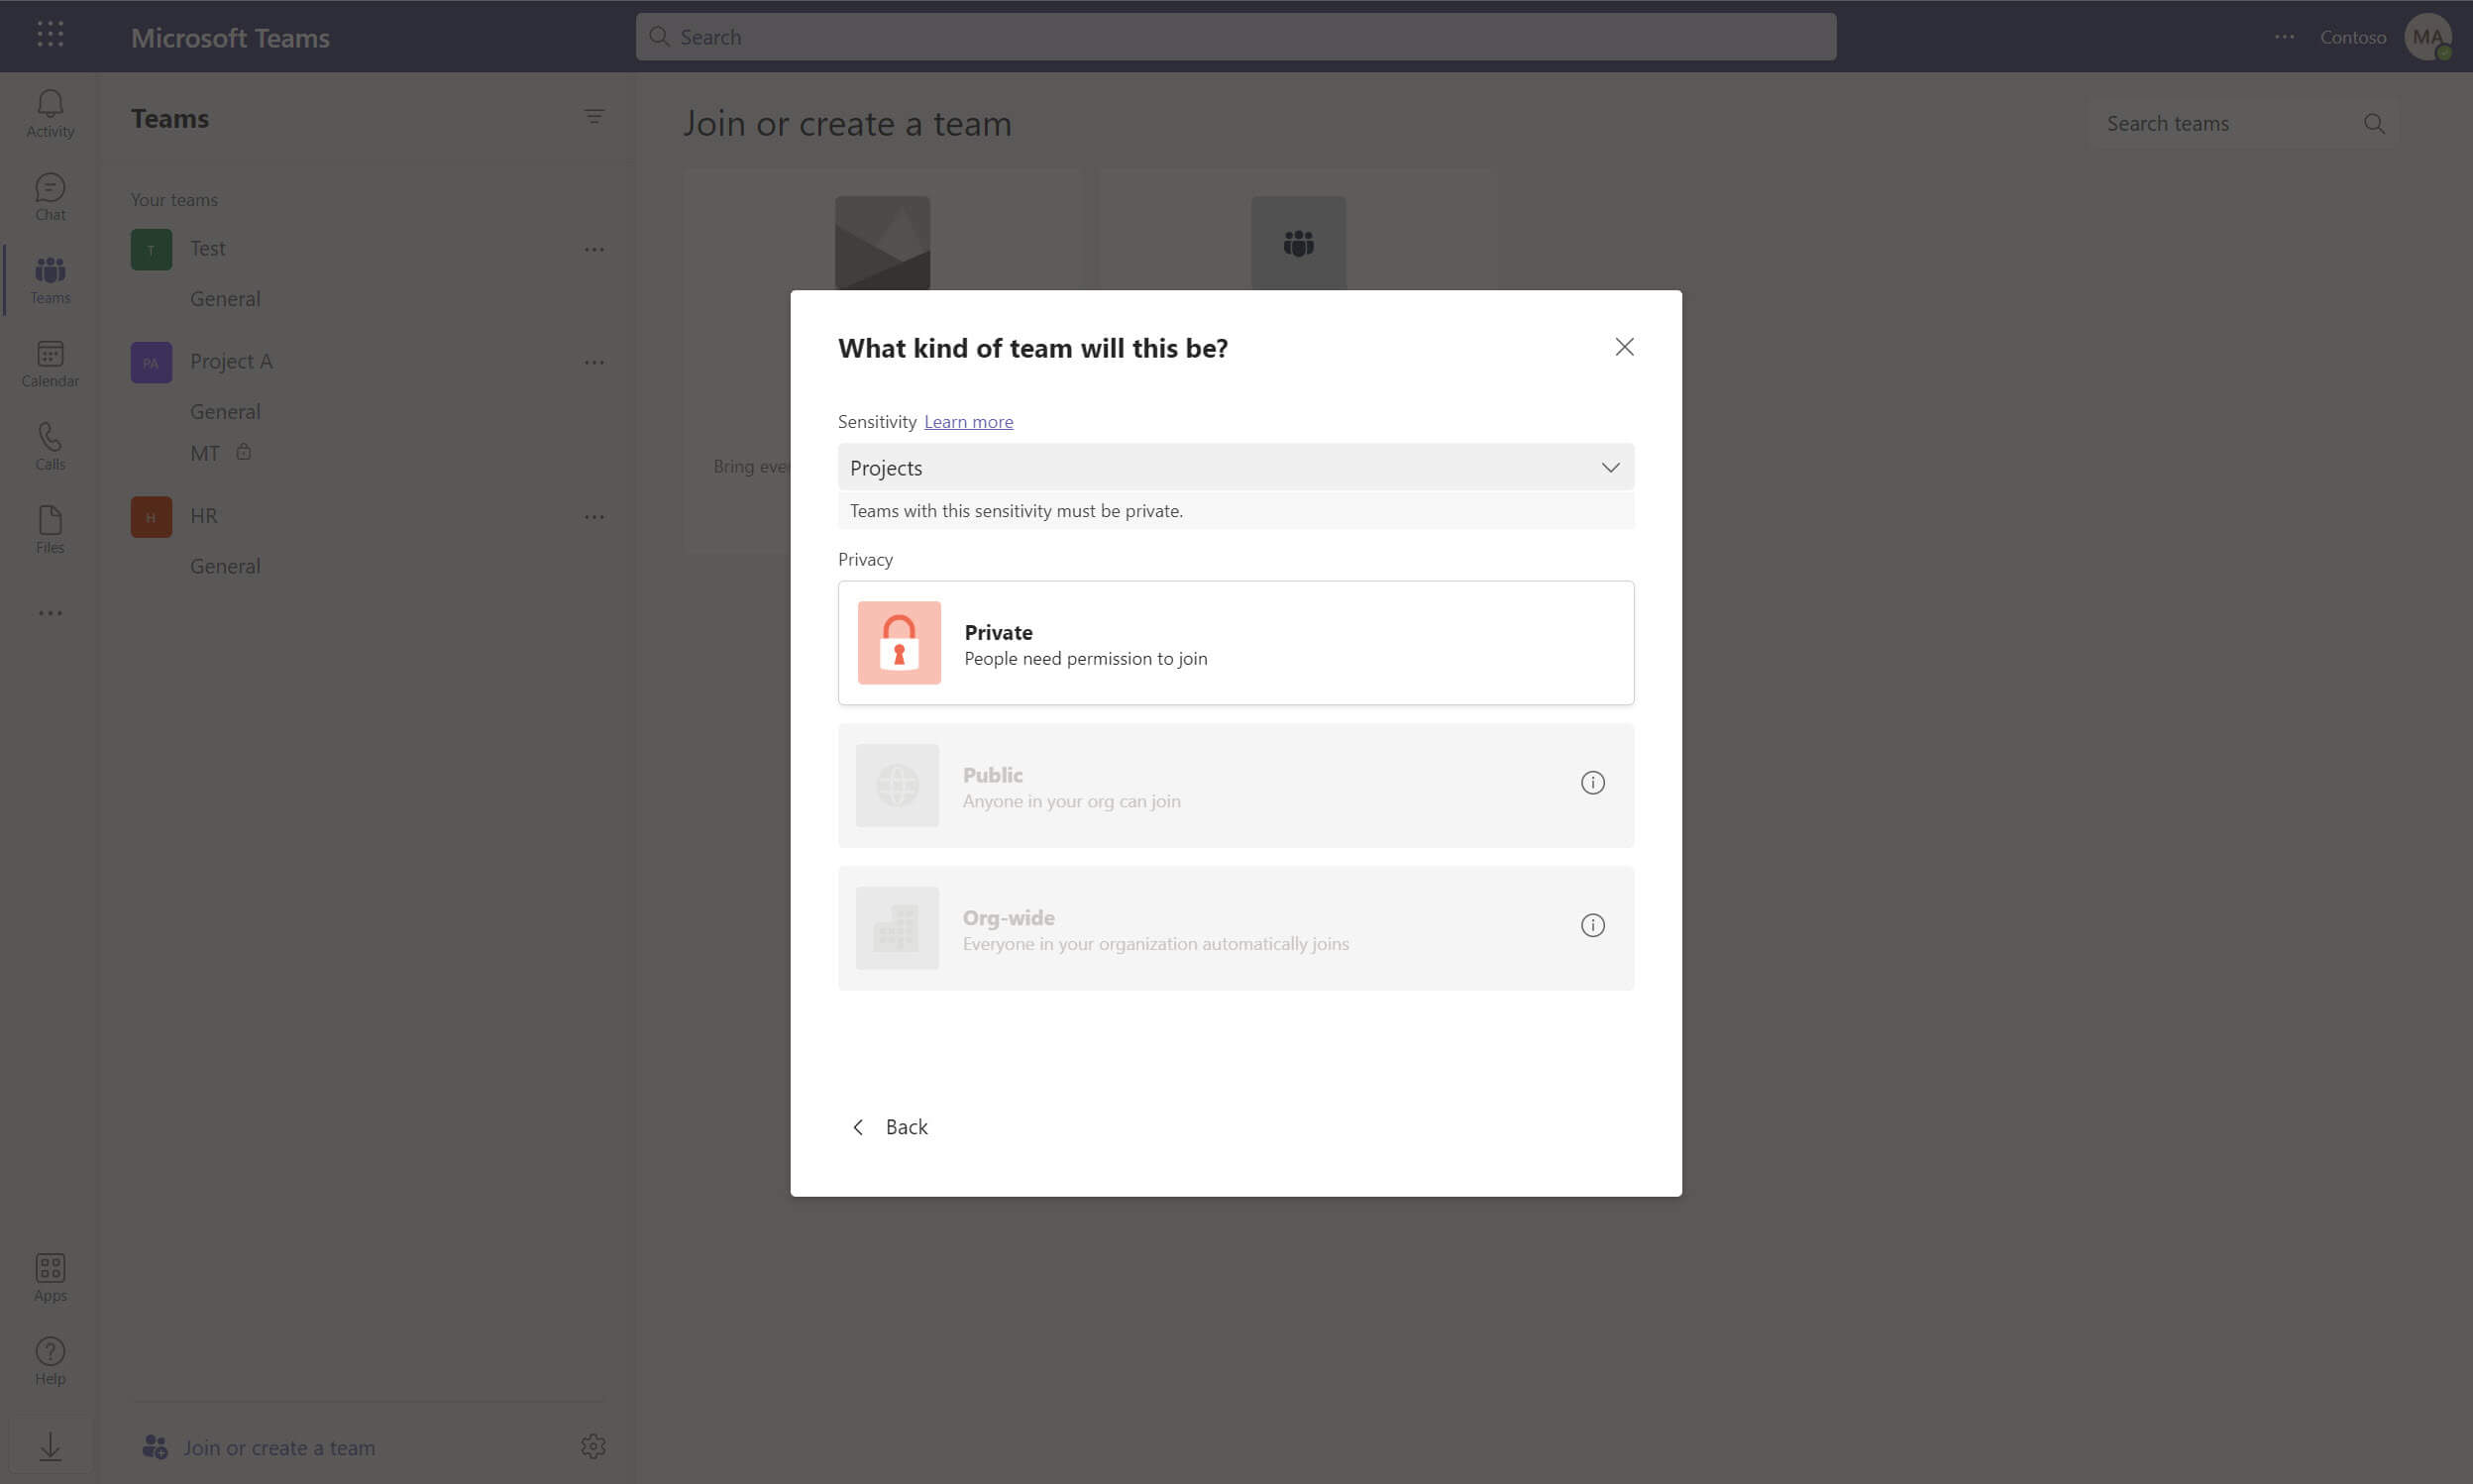Click the Back button in dialog
This screenshot has height=1484, width=2473.
(889, 1127)
